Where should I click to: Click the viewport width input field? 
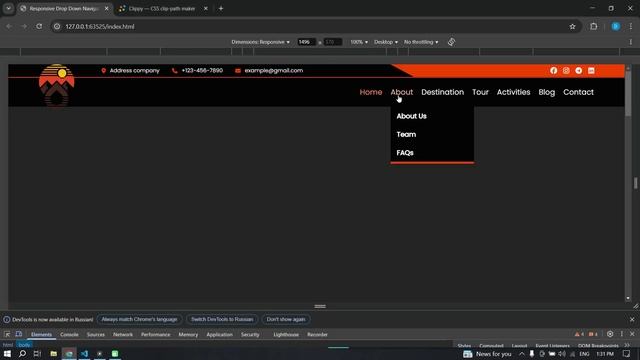306,42
